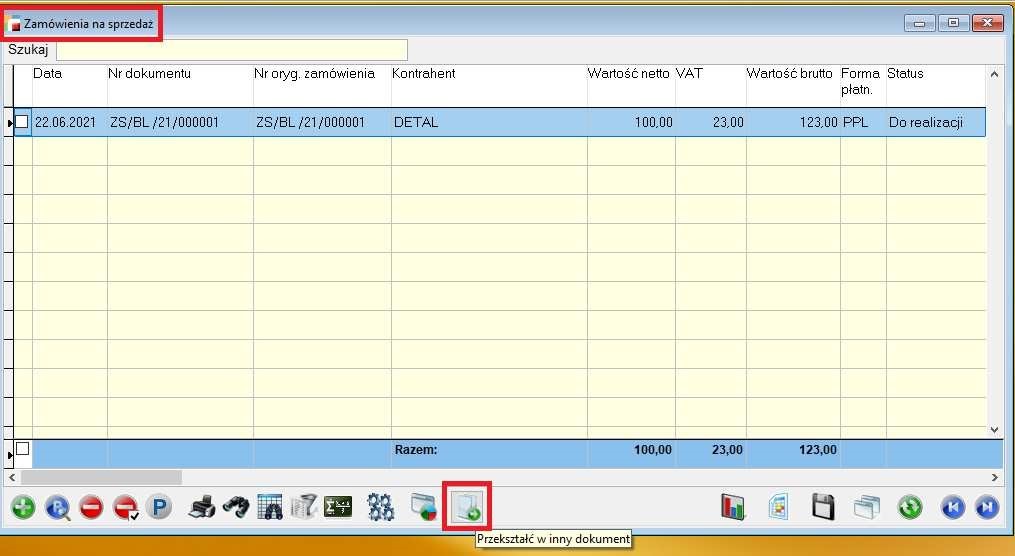Viewport: 1015px width, 556px height.
Task: Click the horizontal scrollbar left arrow
Action: click(x=12, y=478)
